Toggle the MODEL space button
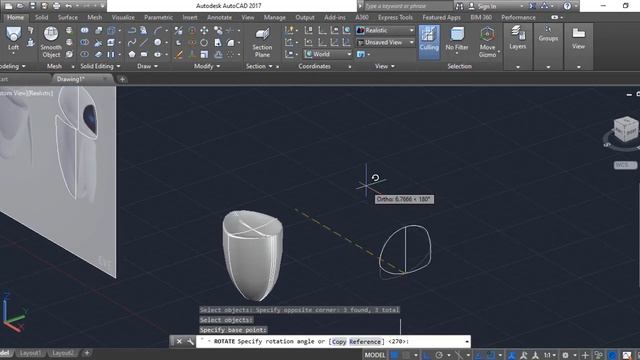Screen dimensions: 640x360 [x=375, y=355]
